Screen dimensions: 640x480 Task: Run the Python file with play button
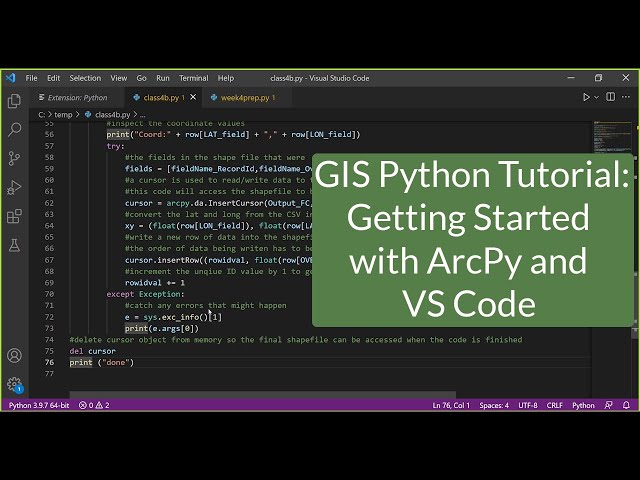pos(586,97)
